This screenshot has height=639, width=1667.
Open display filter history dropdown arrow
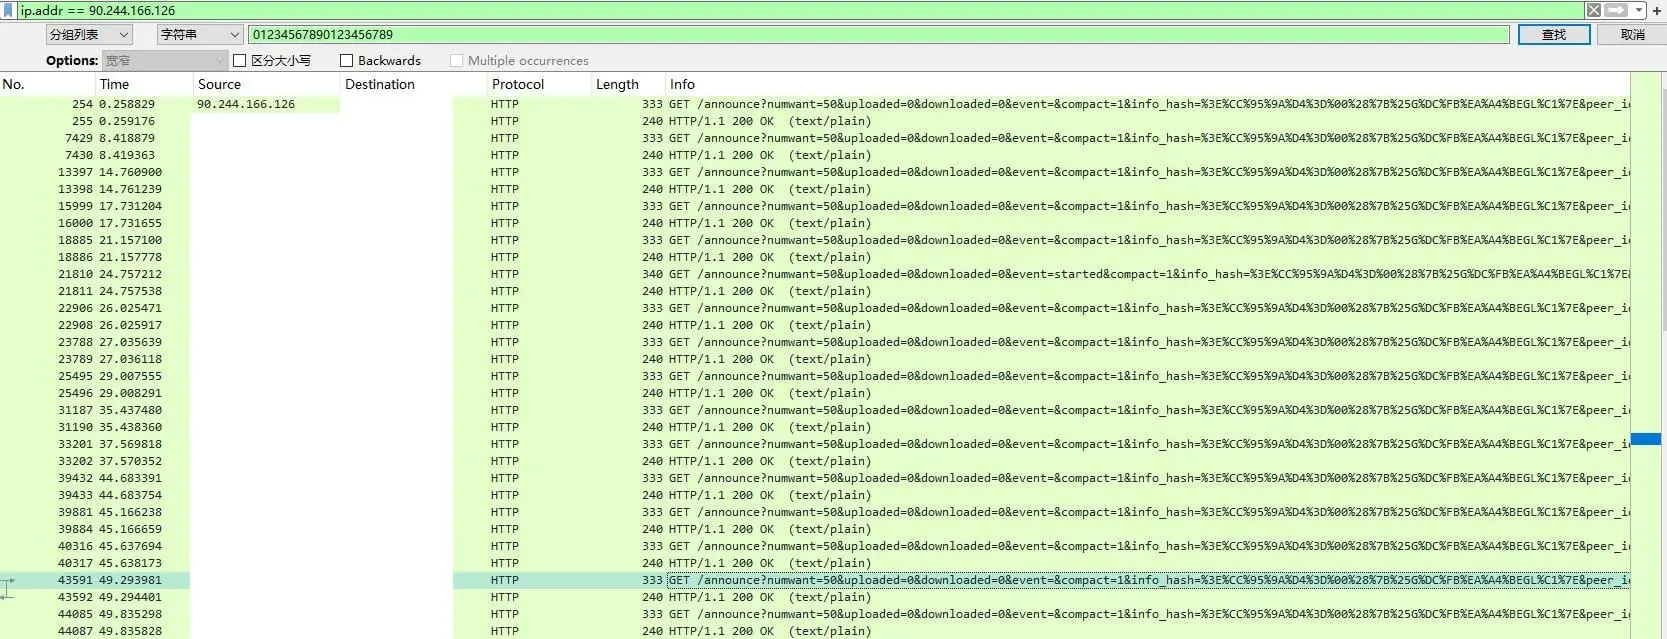[x=1639, y=10]
